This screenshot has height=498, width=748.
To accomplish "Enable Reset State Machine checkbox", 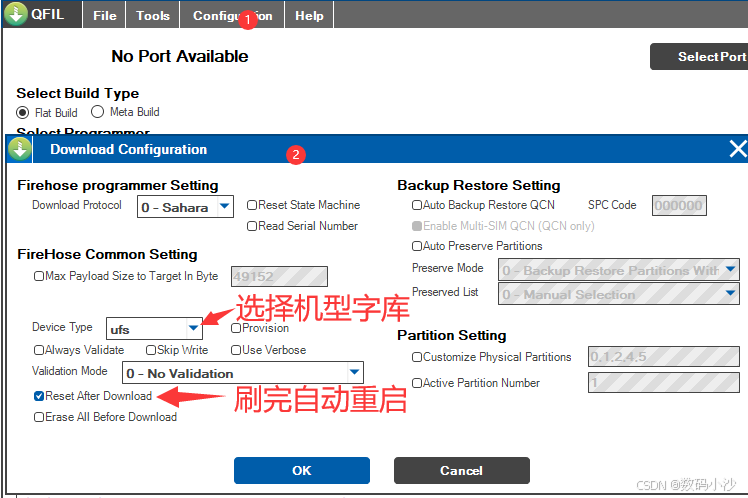I will coord(252,205).
